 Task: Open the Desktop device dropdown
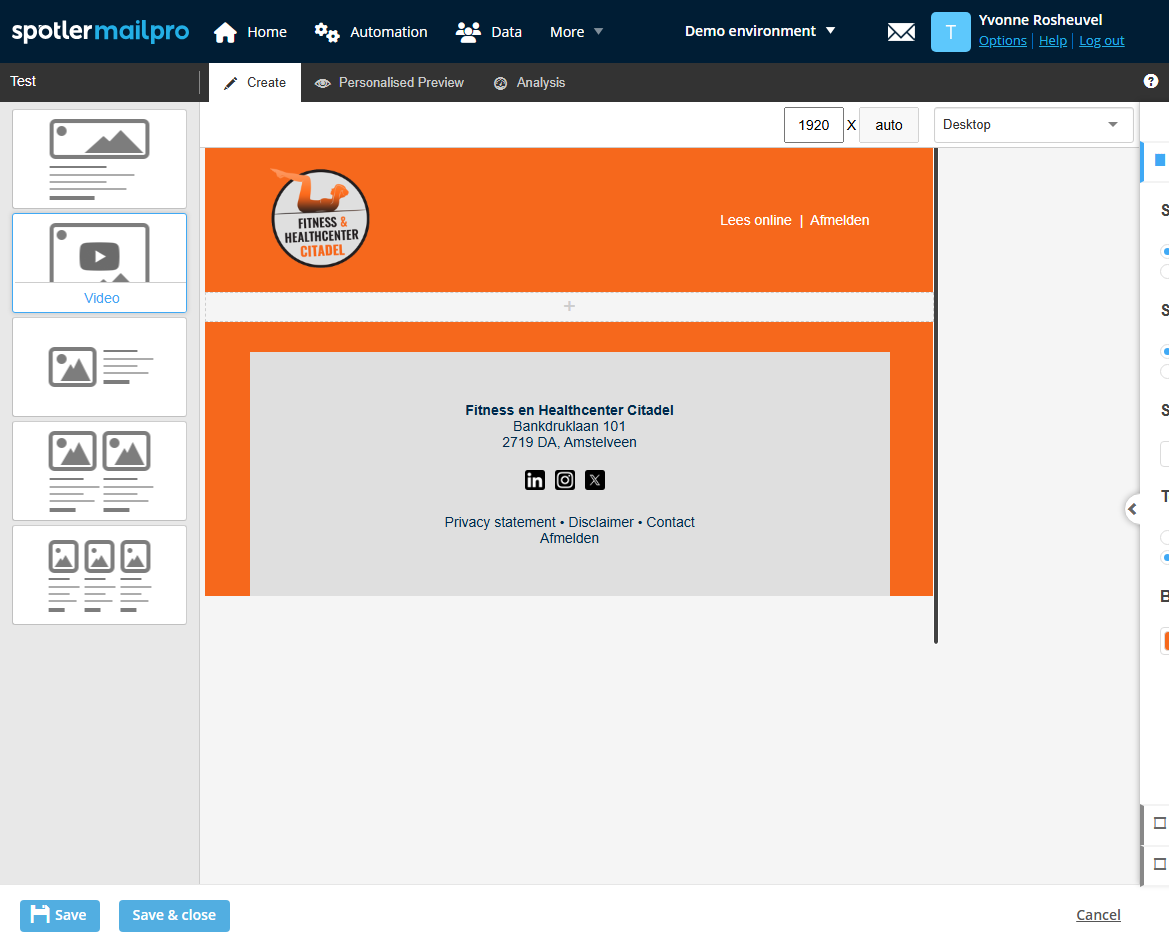[x=1033, y=125]
